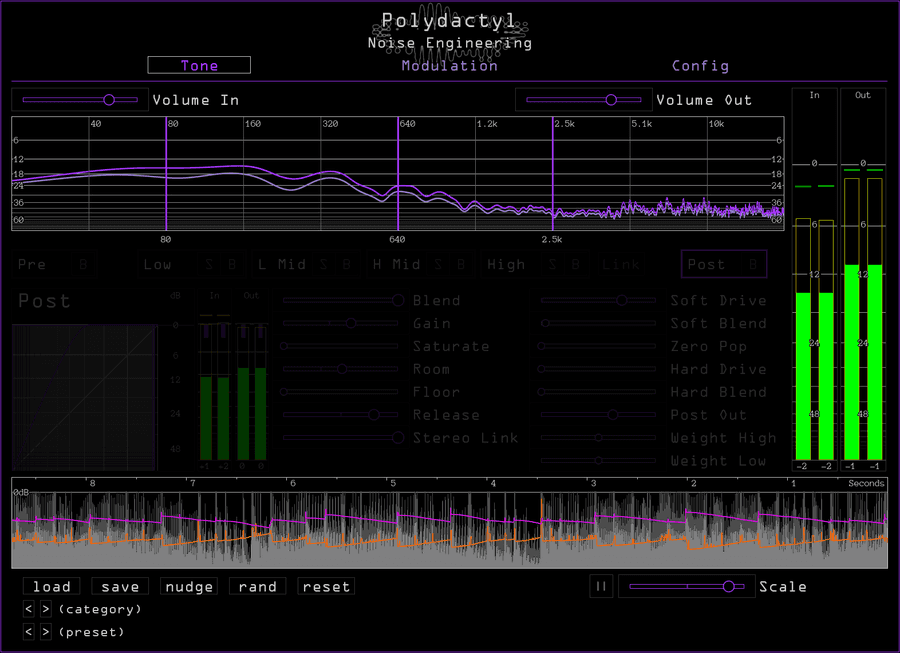The width and height of the screenshot is (900, 653).
Task: Adjust the Soft Drive slider
Action: pos(598,300)
